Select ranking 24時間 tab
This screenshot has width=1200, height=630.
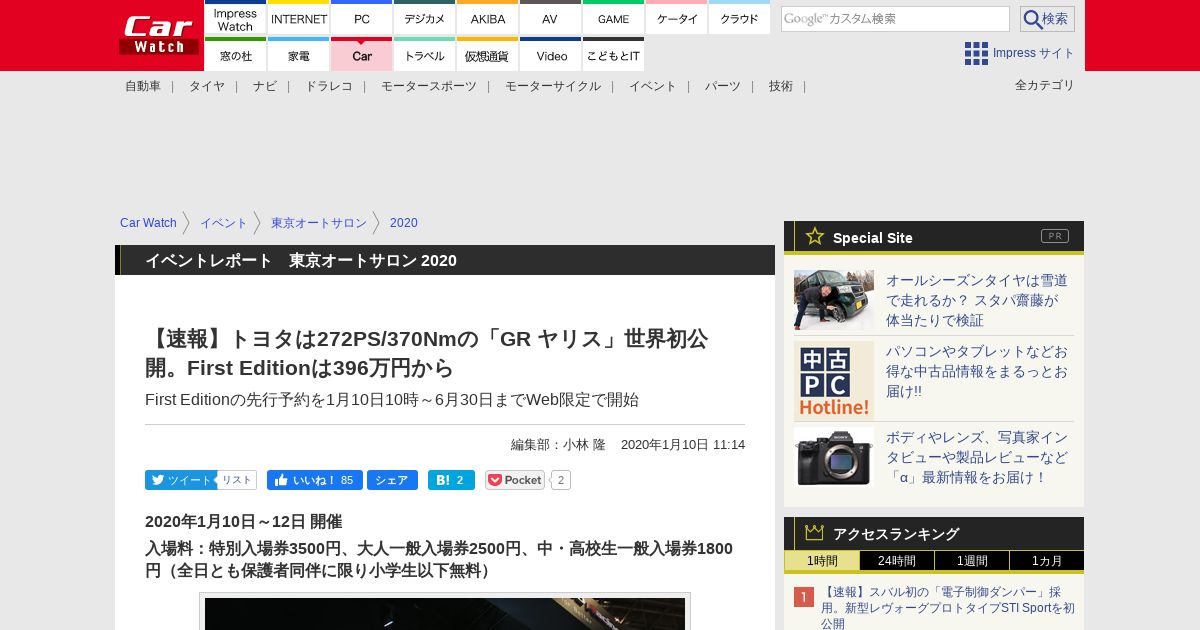[x=897, y=561]
